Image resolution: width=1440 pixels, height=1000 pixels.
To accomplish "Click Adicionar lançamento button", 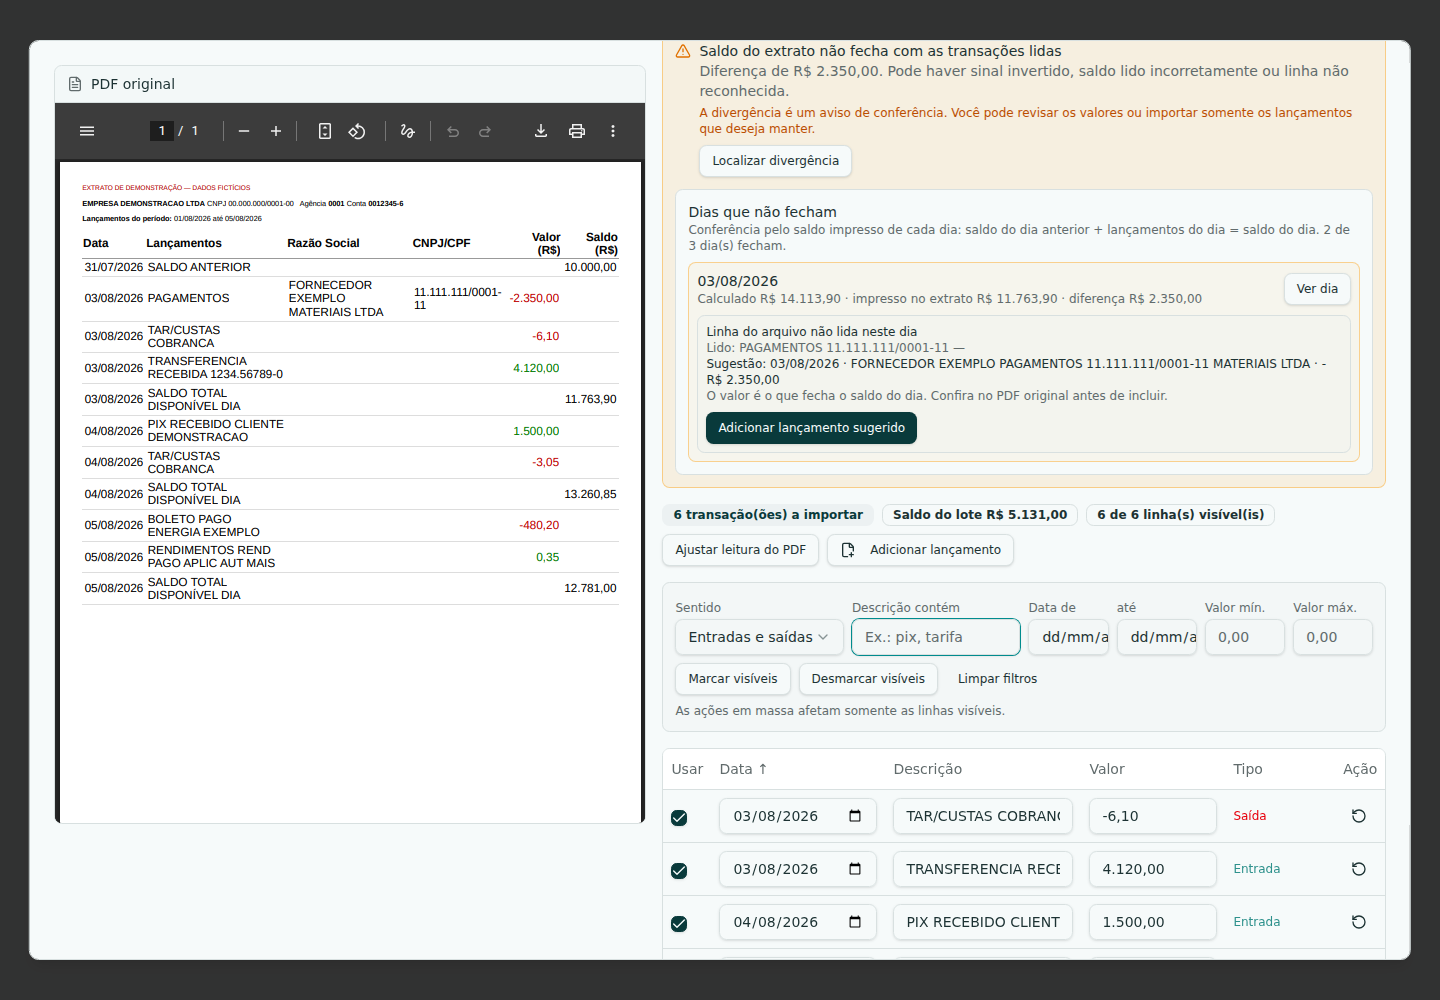I will 920,550.
